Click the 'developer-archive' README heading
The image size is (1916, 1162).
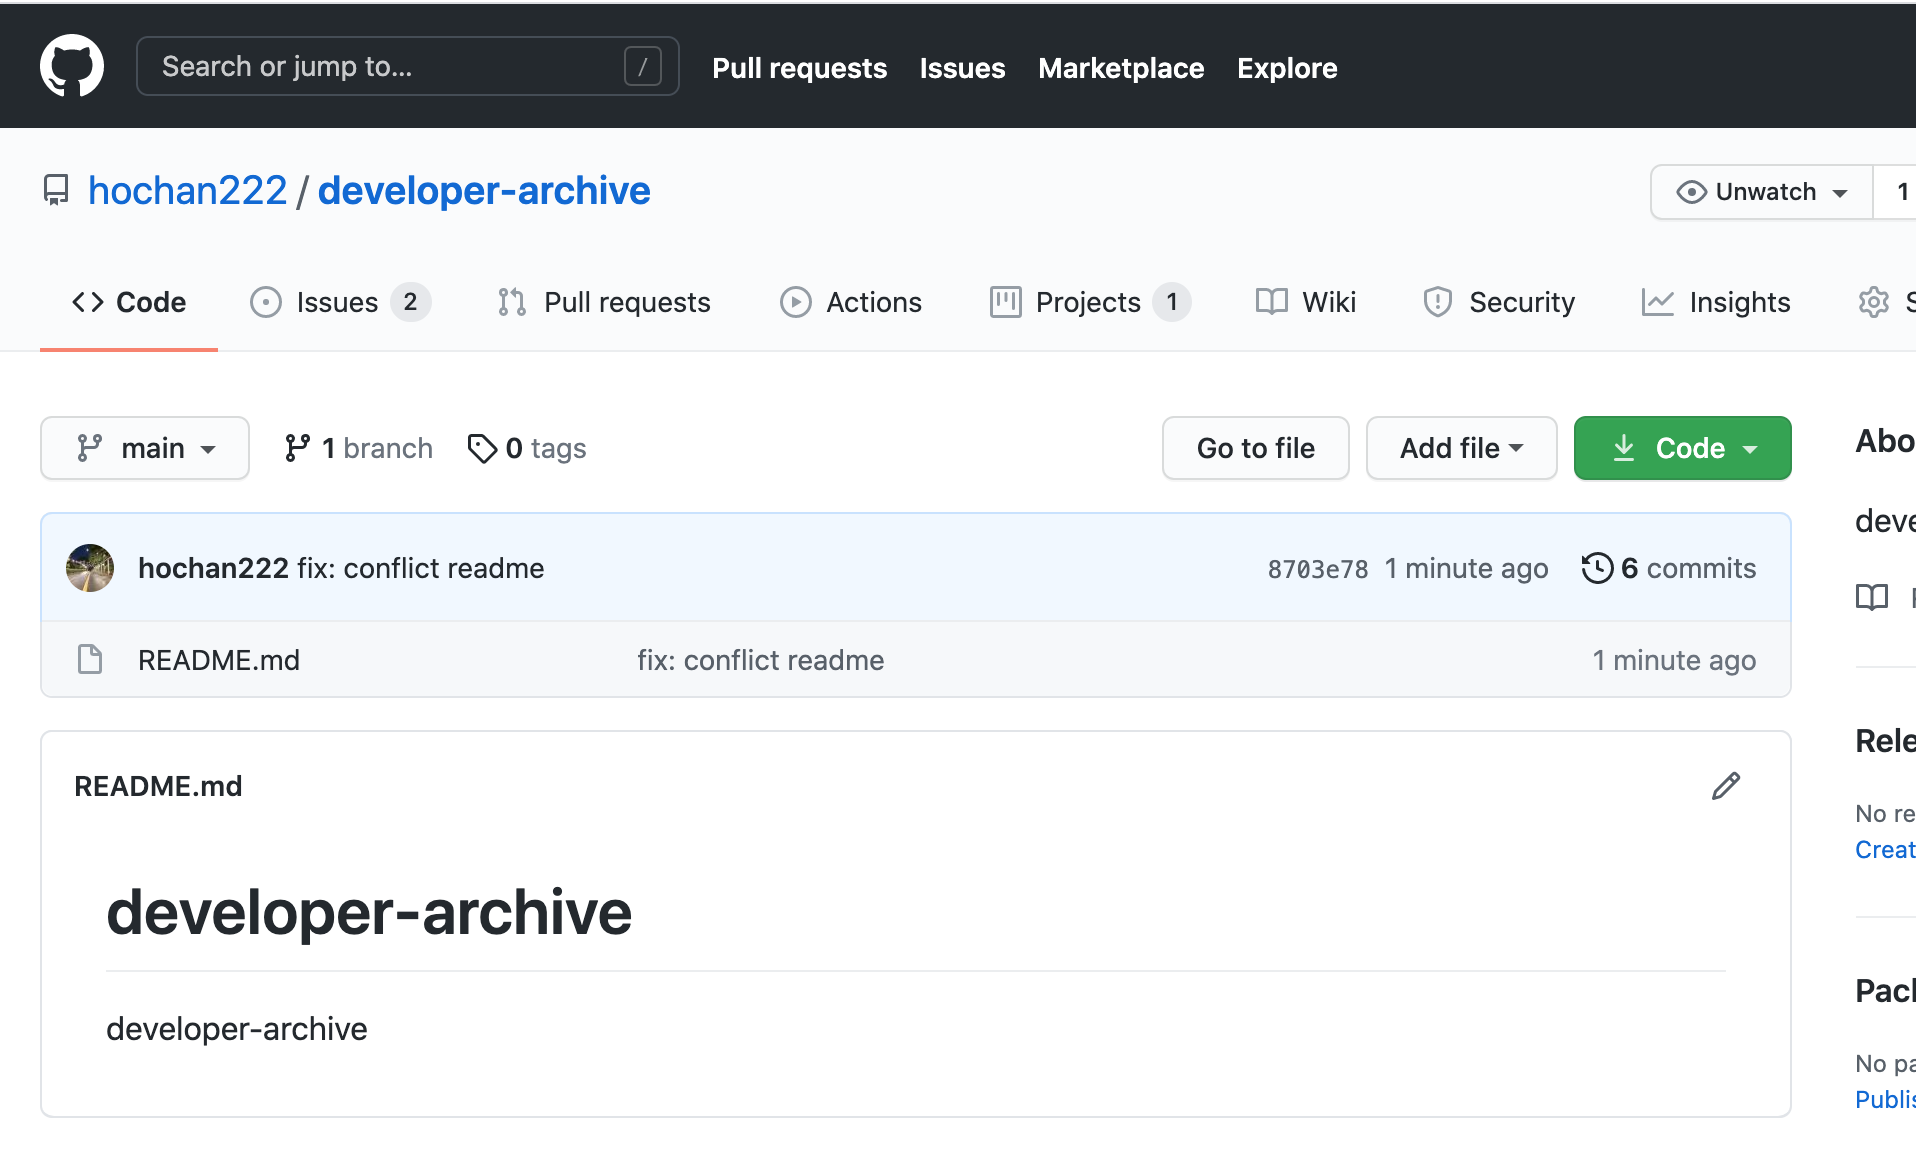point(369,912)
